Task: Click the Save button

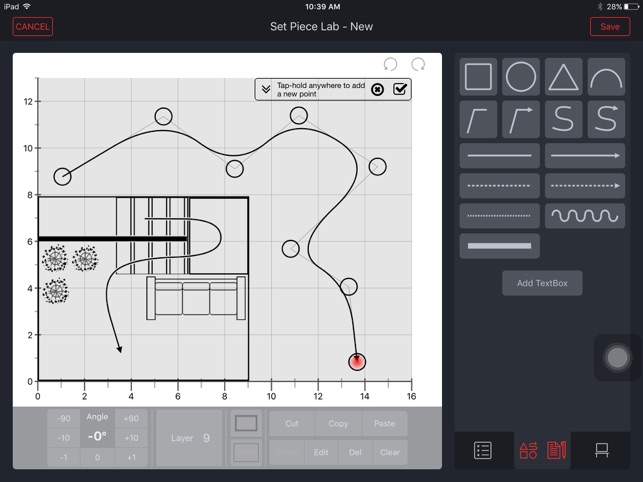Action: [x=610, y=27]
